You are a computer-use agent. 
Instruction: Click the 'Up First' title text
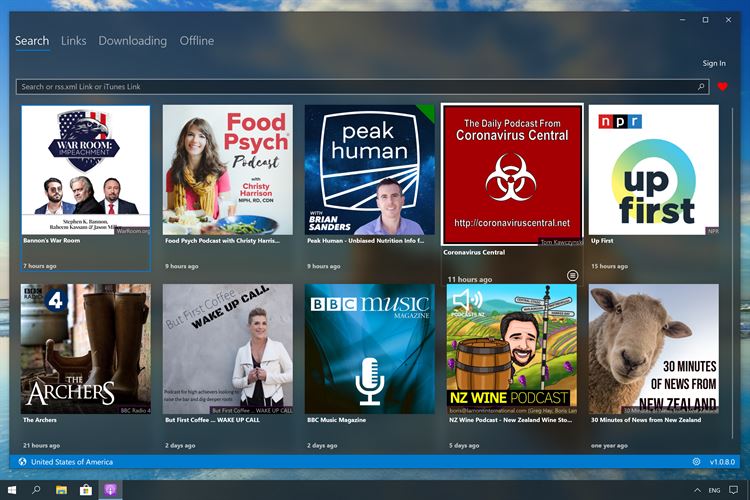point(602,241)
